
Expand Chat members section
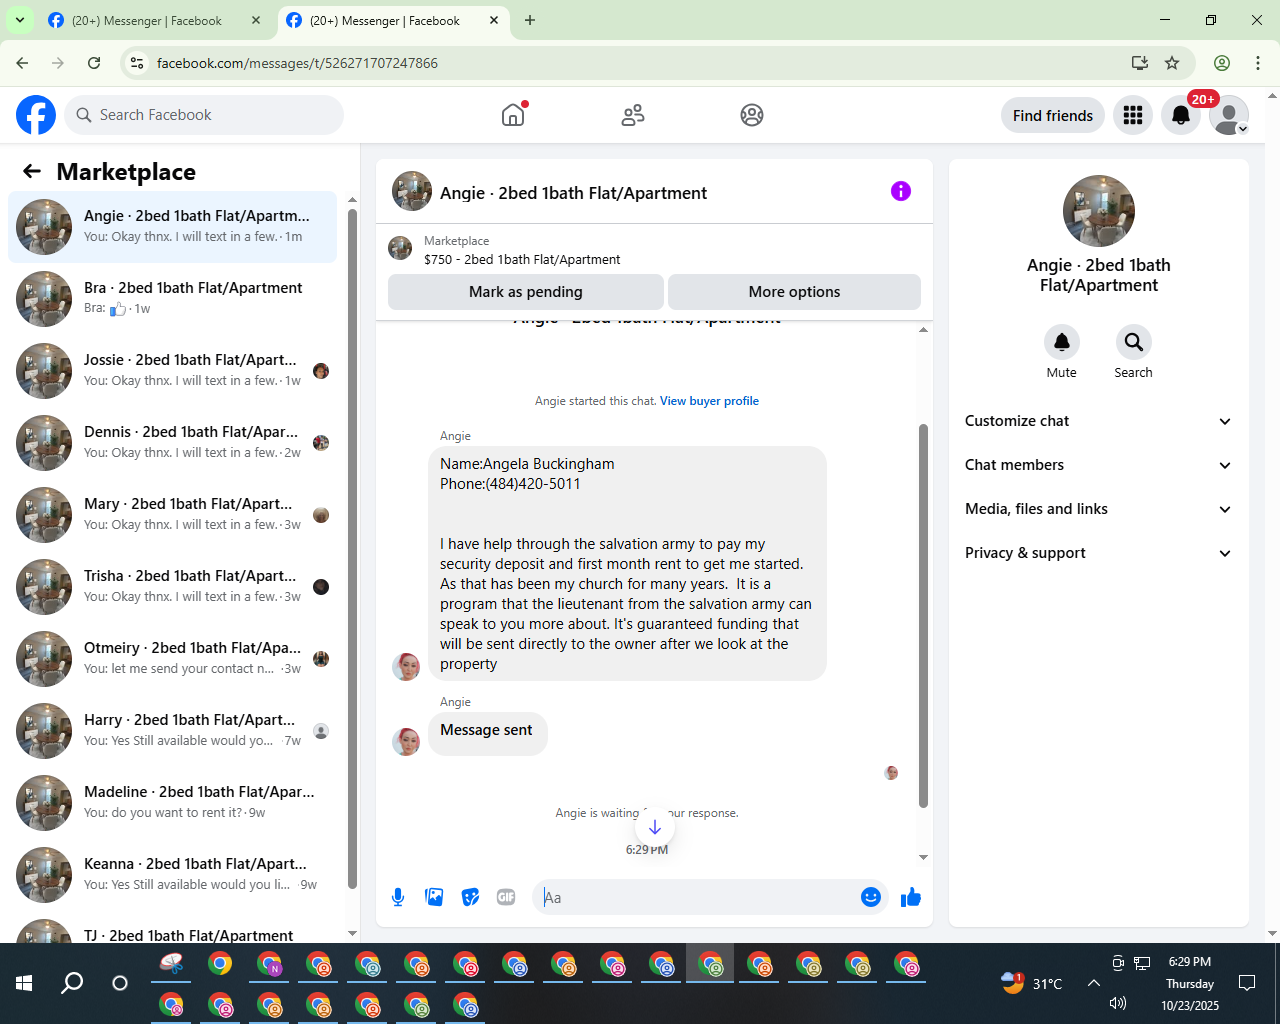tap(1098, 465)
